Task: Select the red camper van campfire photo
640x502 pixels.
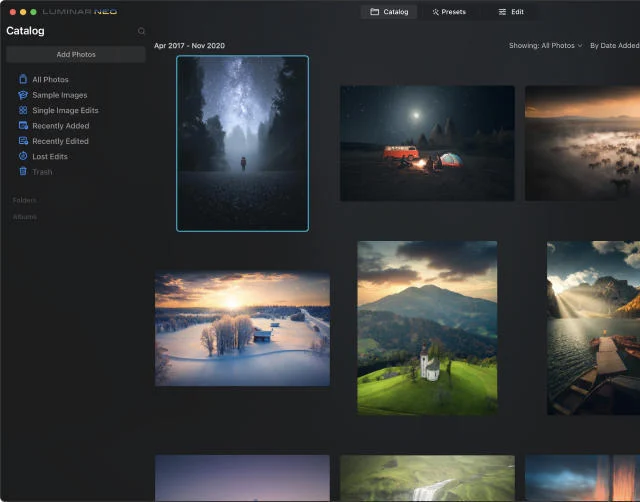Action: (x=427, y=143)
